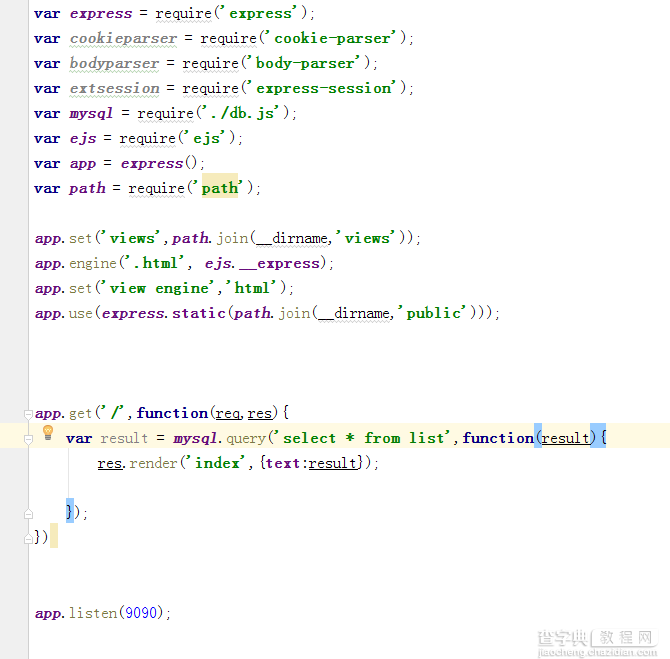Click the './db.js' string

[240, 113]
